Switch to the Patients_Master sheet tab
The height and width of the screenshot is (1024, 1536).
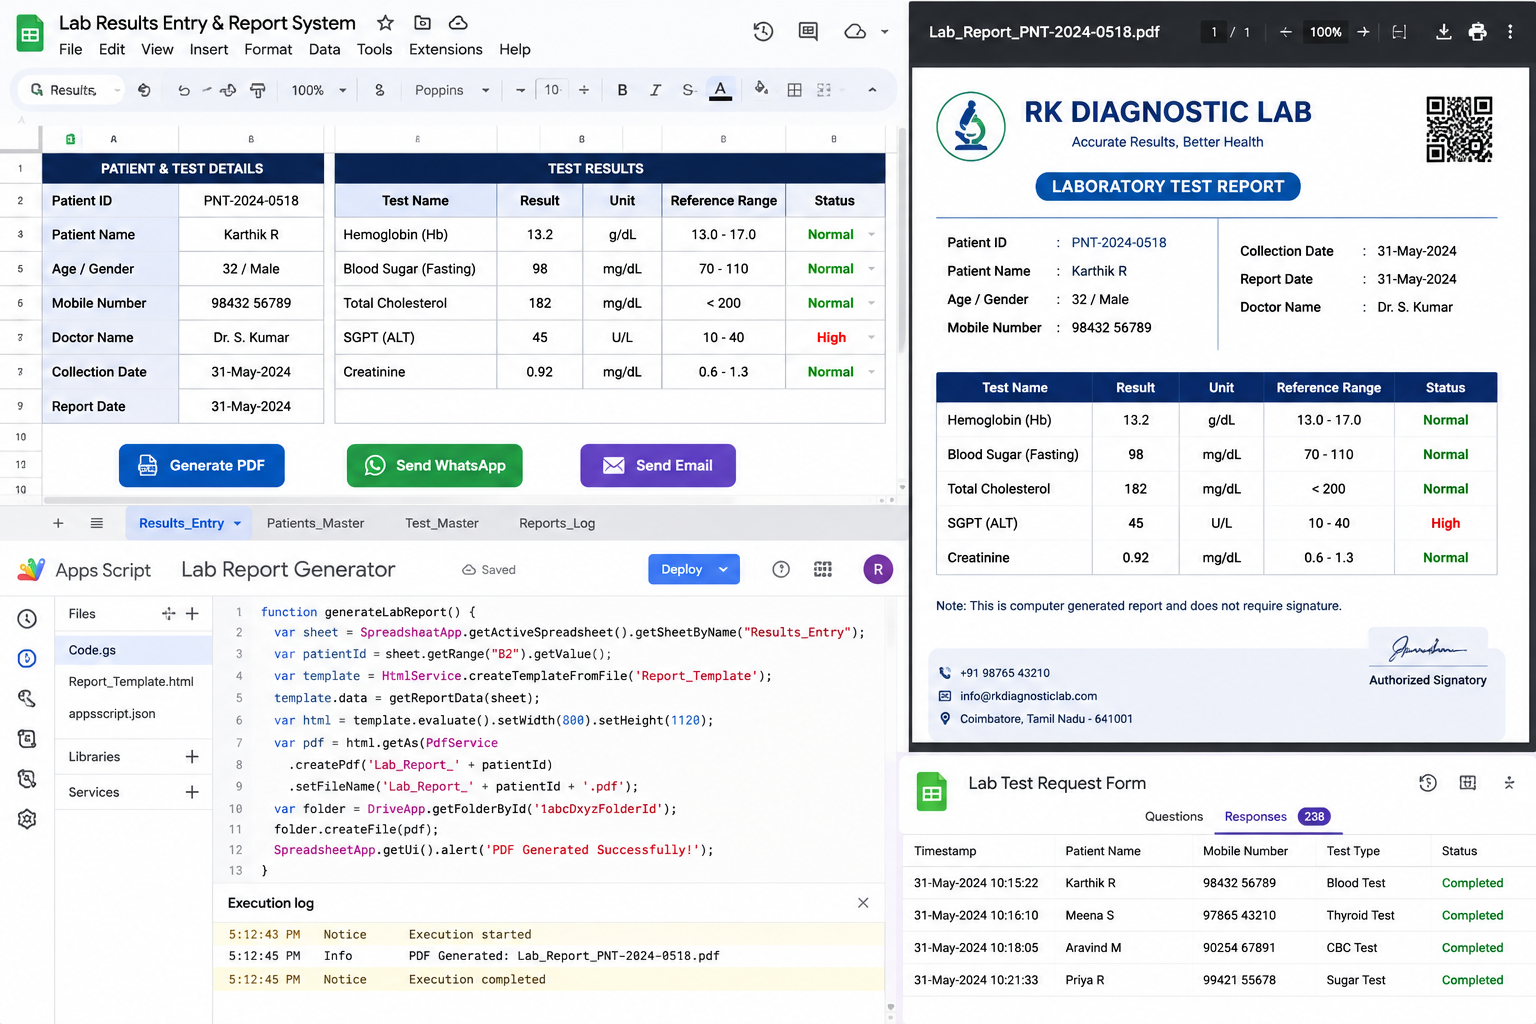point(315,523)
